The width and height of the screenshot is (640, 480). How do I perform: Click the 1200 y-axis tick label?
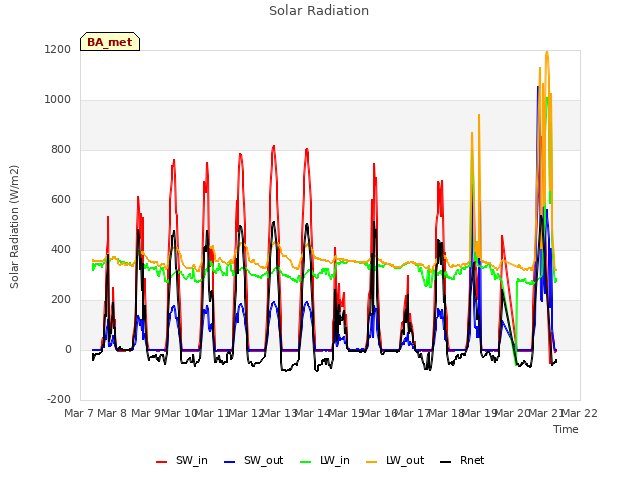[58, 49]
